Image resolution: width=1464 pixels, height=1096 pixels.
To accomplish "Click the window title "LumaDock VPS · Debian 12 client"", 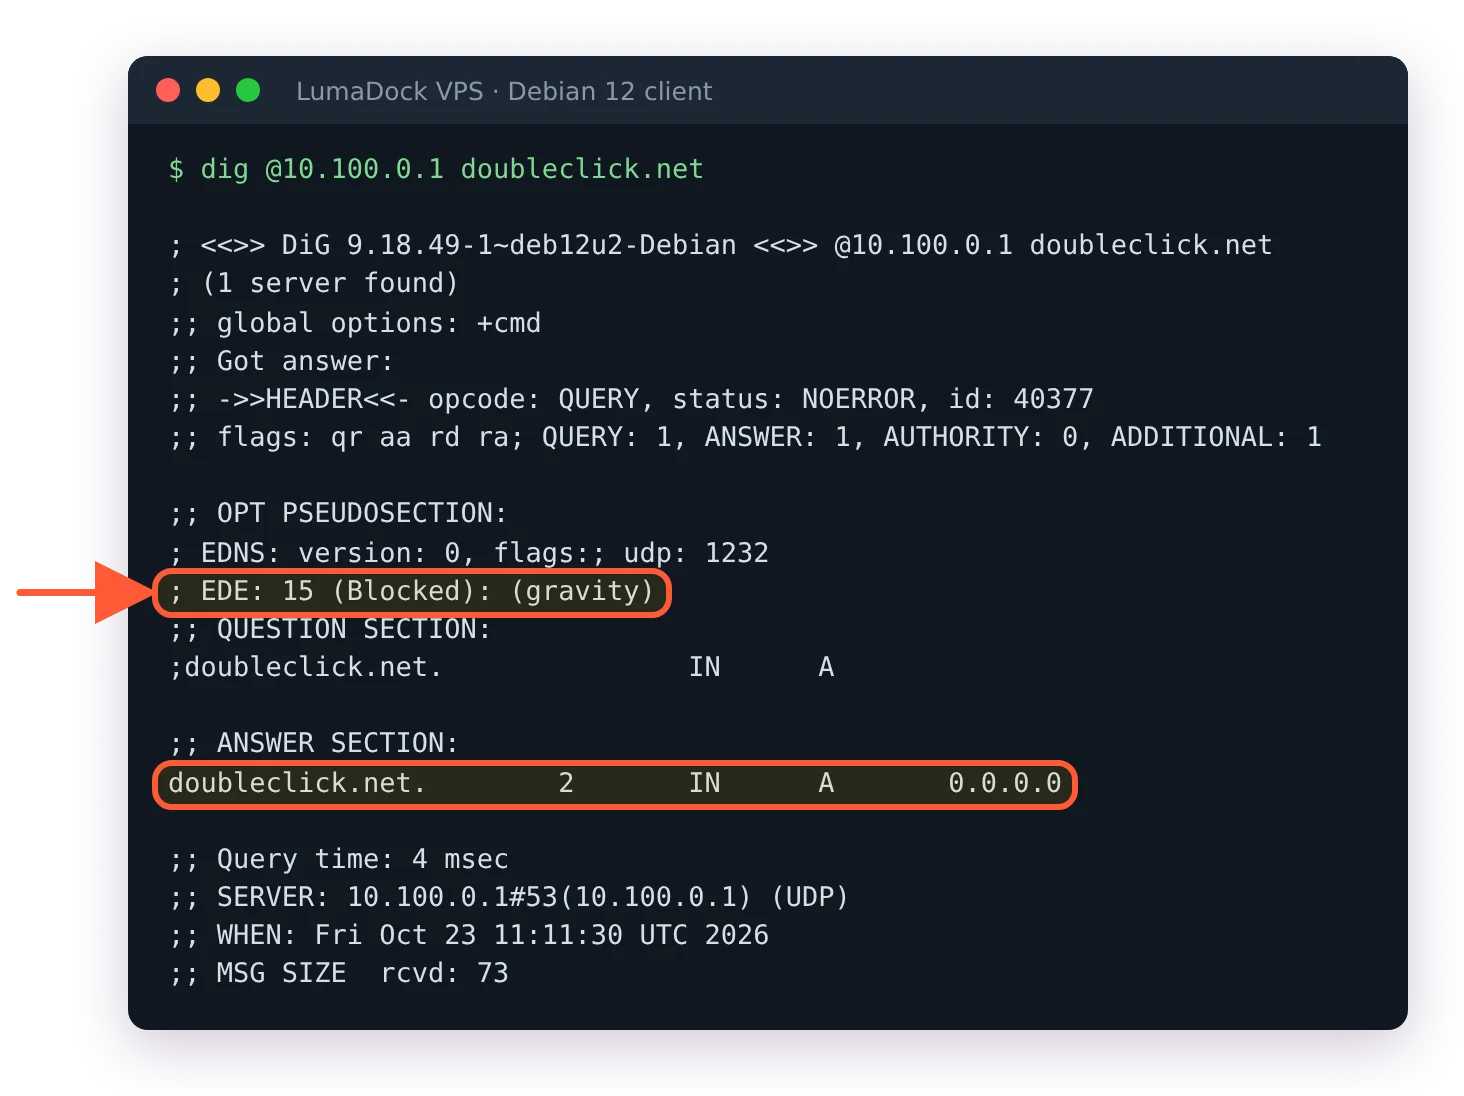I will pos(504,91).
